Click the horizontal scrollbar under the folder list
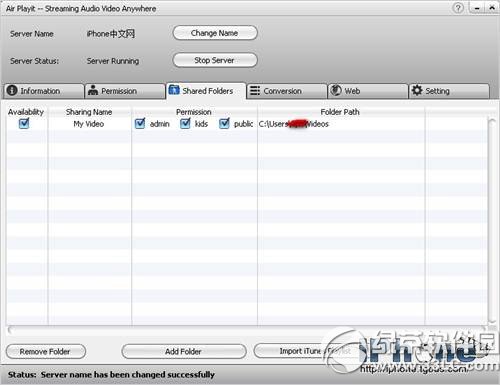500x385 pixels. coord(247,329)
